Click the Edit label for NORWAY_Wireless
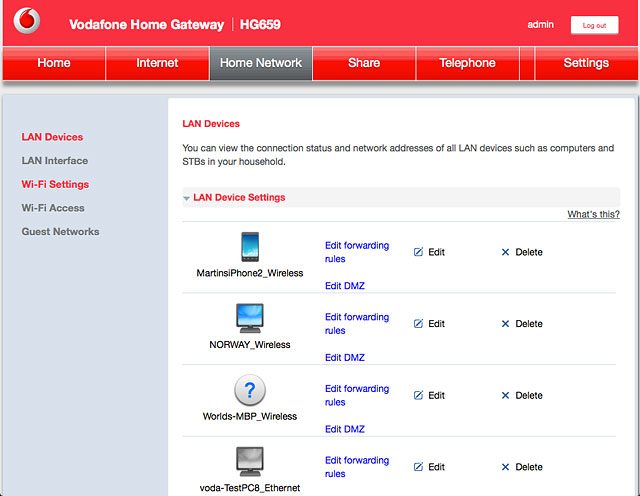This screenshot has height=496, width=640. pyautogui.click(x=436, y=324)
